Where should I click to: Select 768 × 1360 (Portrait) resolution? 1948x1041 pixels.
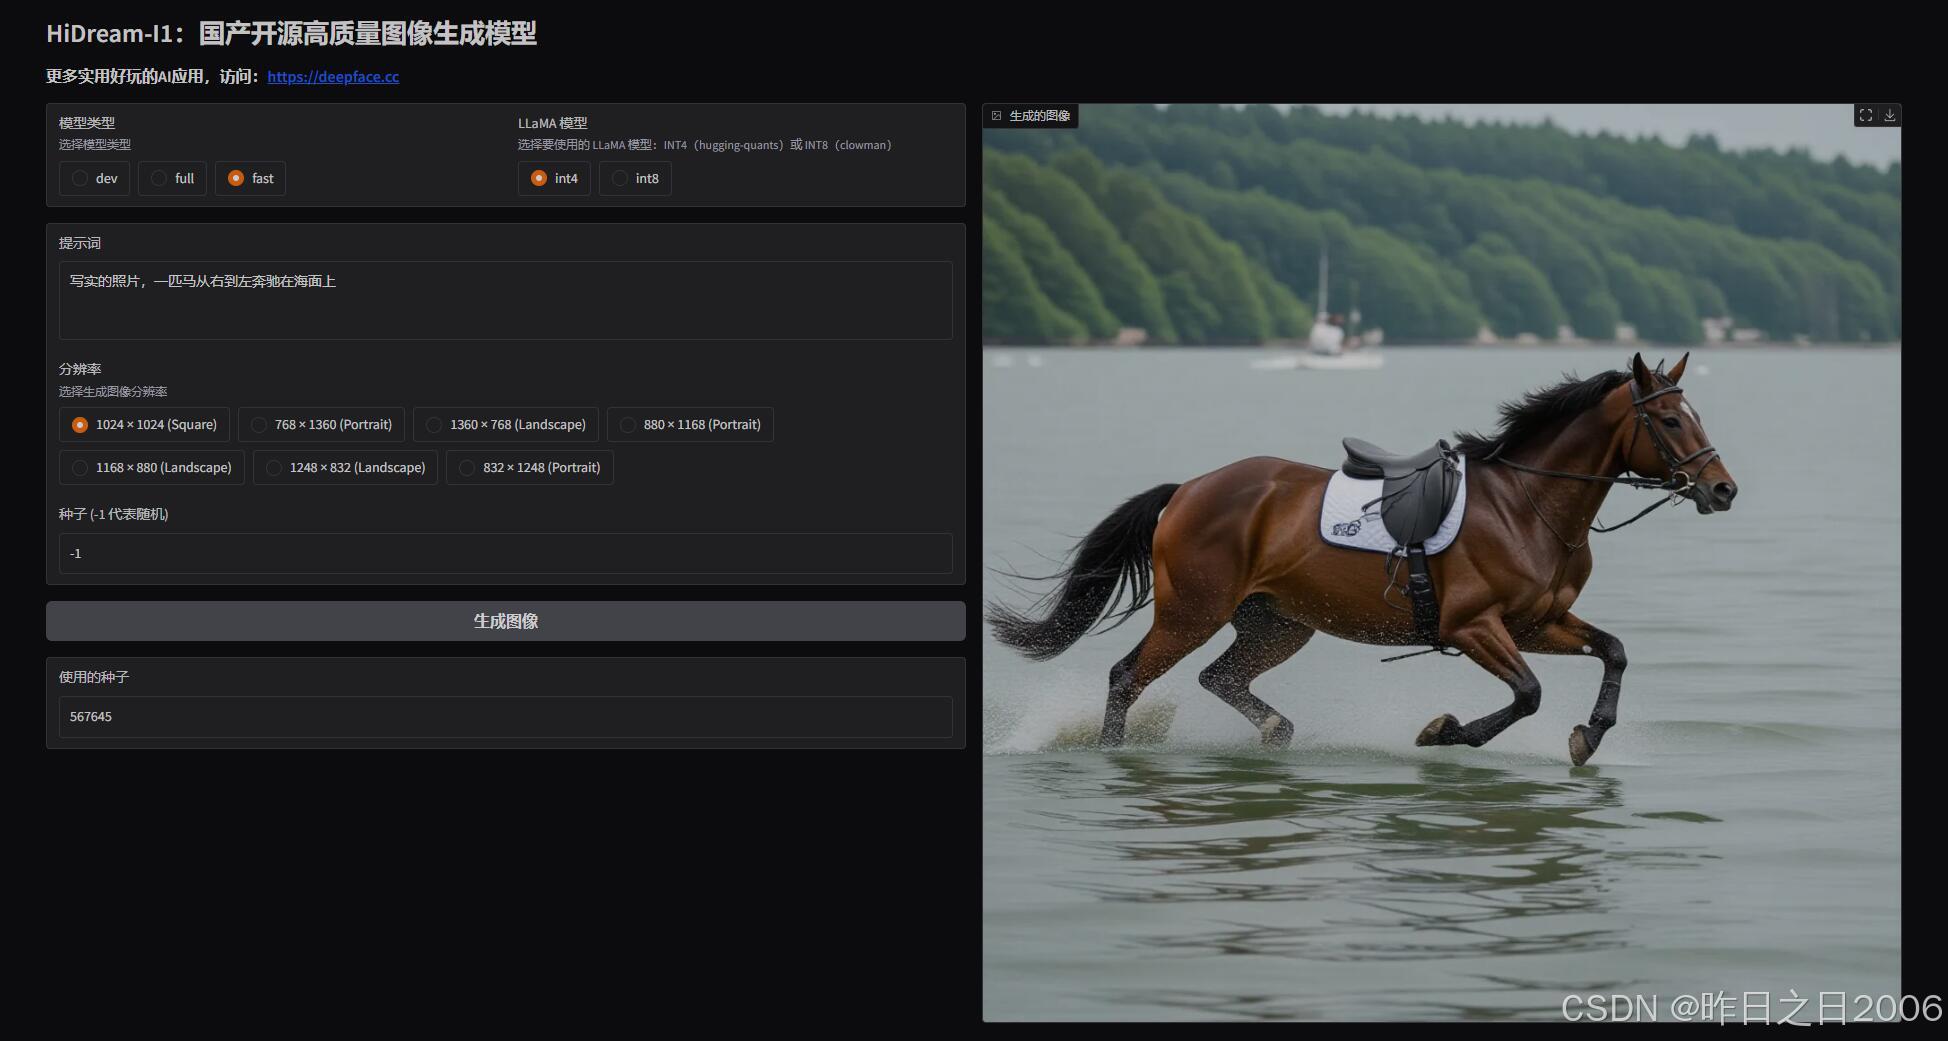tap(321, 425)
